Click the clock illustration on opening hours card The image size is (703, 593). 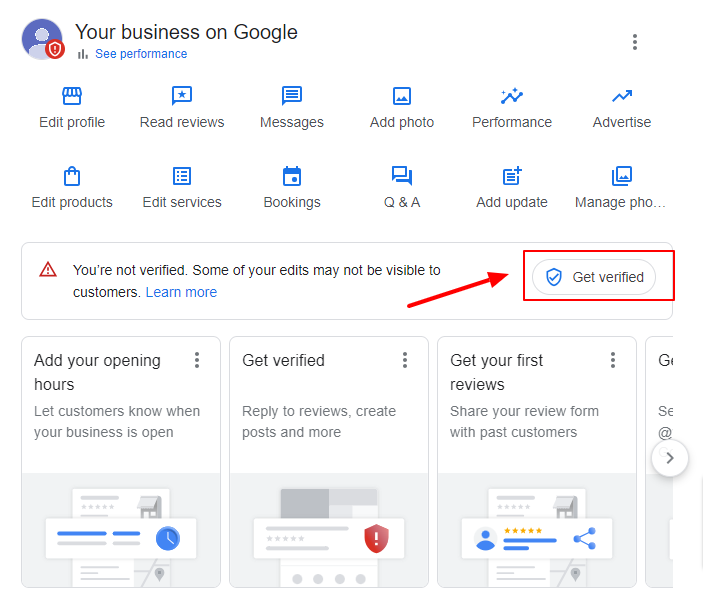coord(168,538)
